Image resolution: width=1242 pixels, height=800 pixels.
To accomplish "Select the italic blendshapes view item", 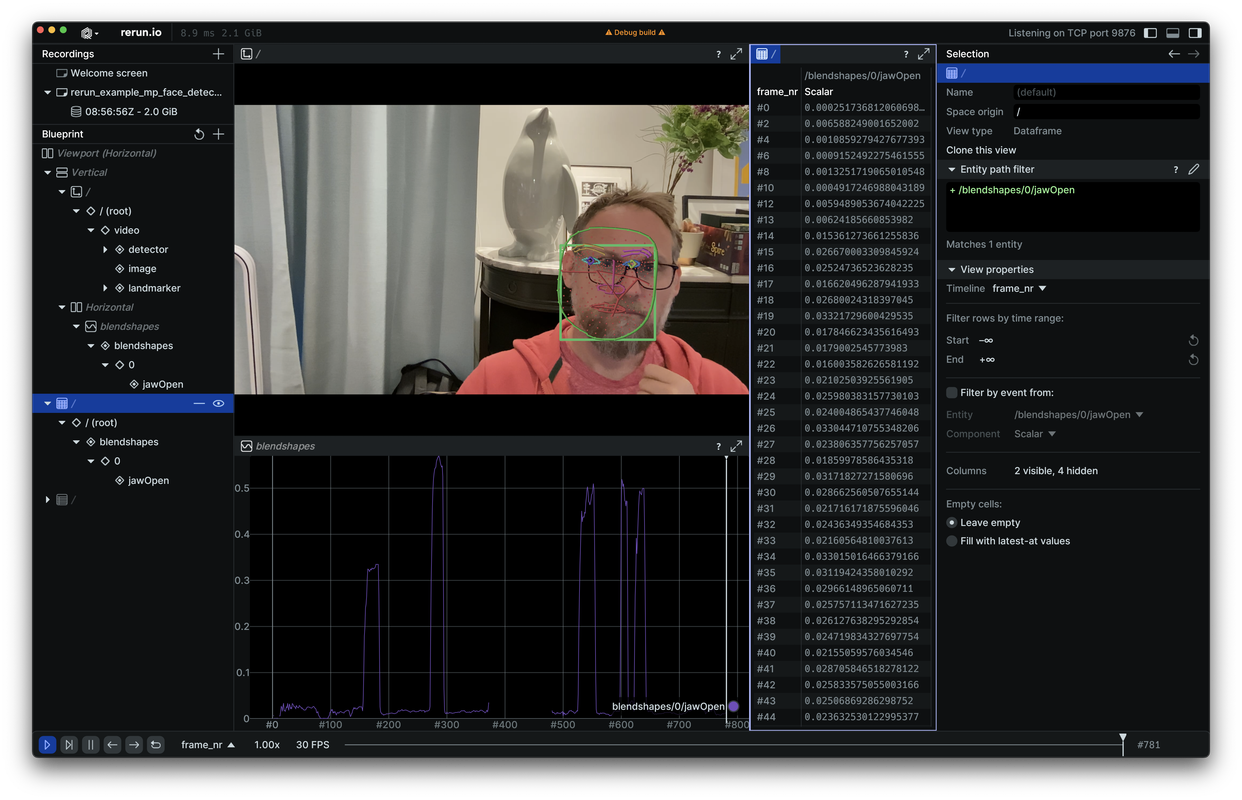I will [129, 326].
